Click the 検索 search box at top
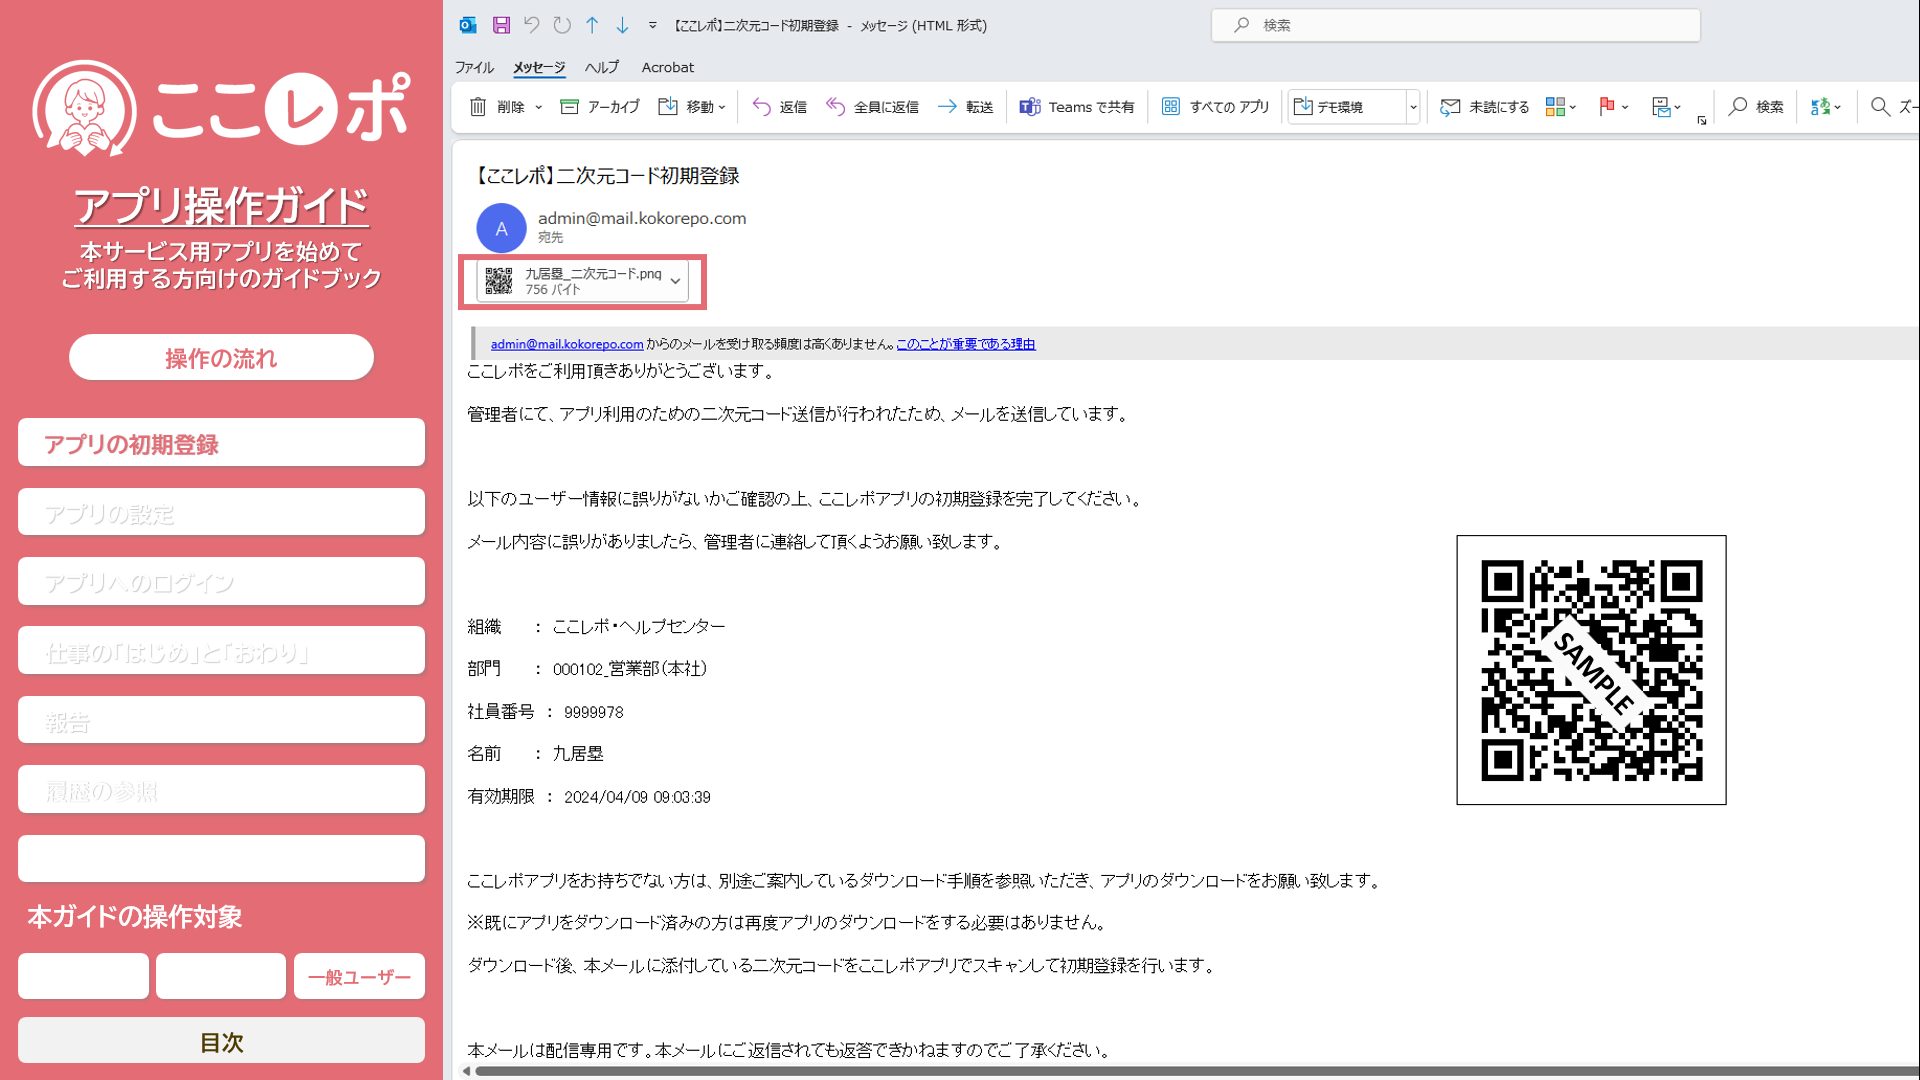 click(1455, 25)
